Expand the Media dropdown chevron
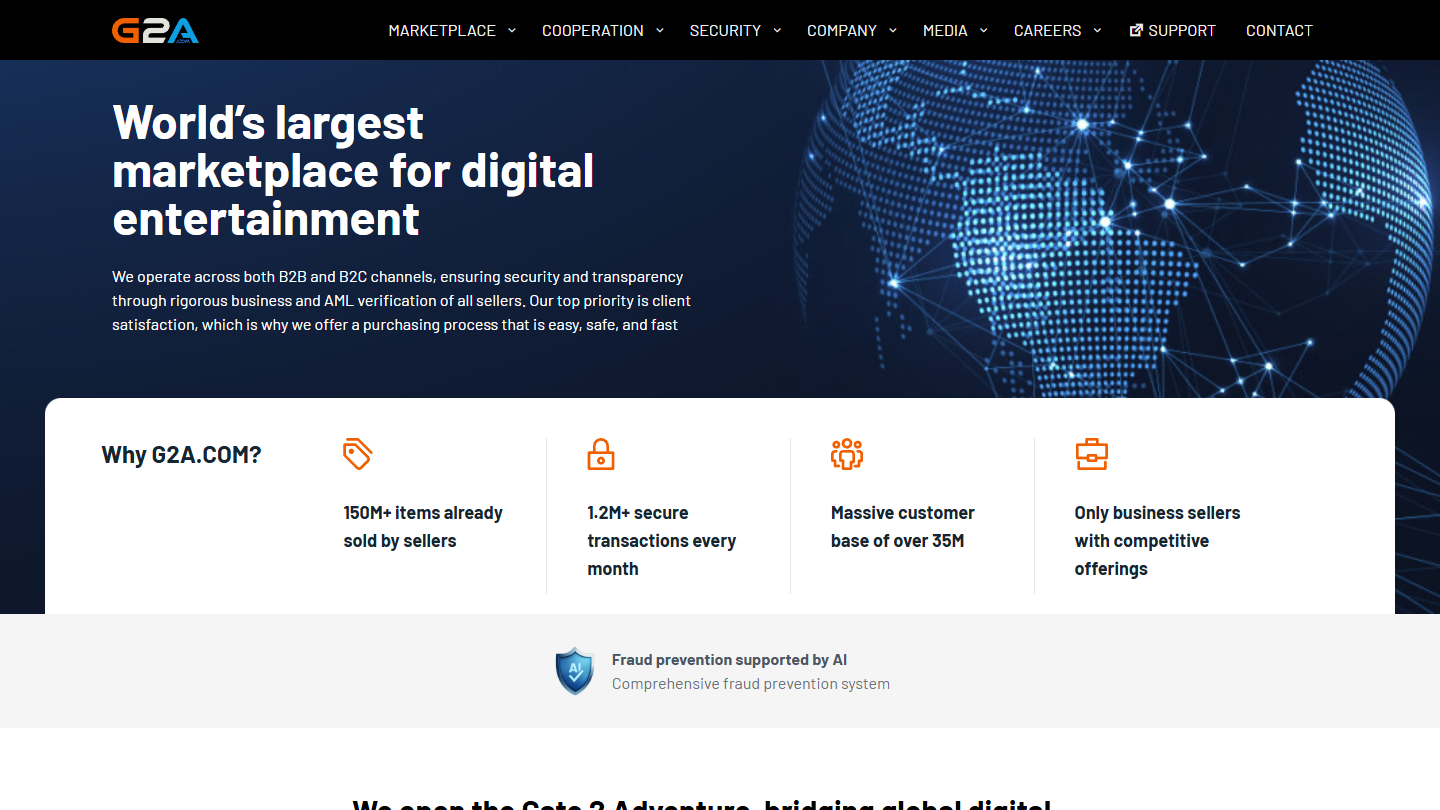Viewport: 1440px width, 810px height. pyautogui.click(x=984, y=30)
